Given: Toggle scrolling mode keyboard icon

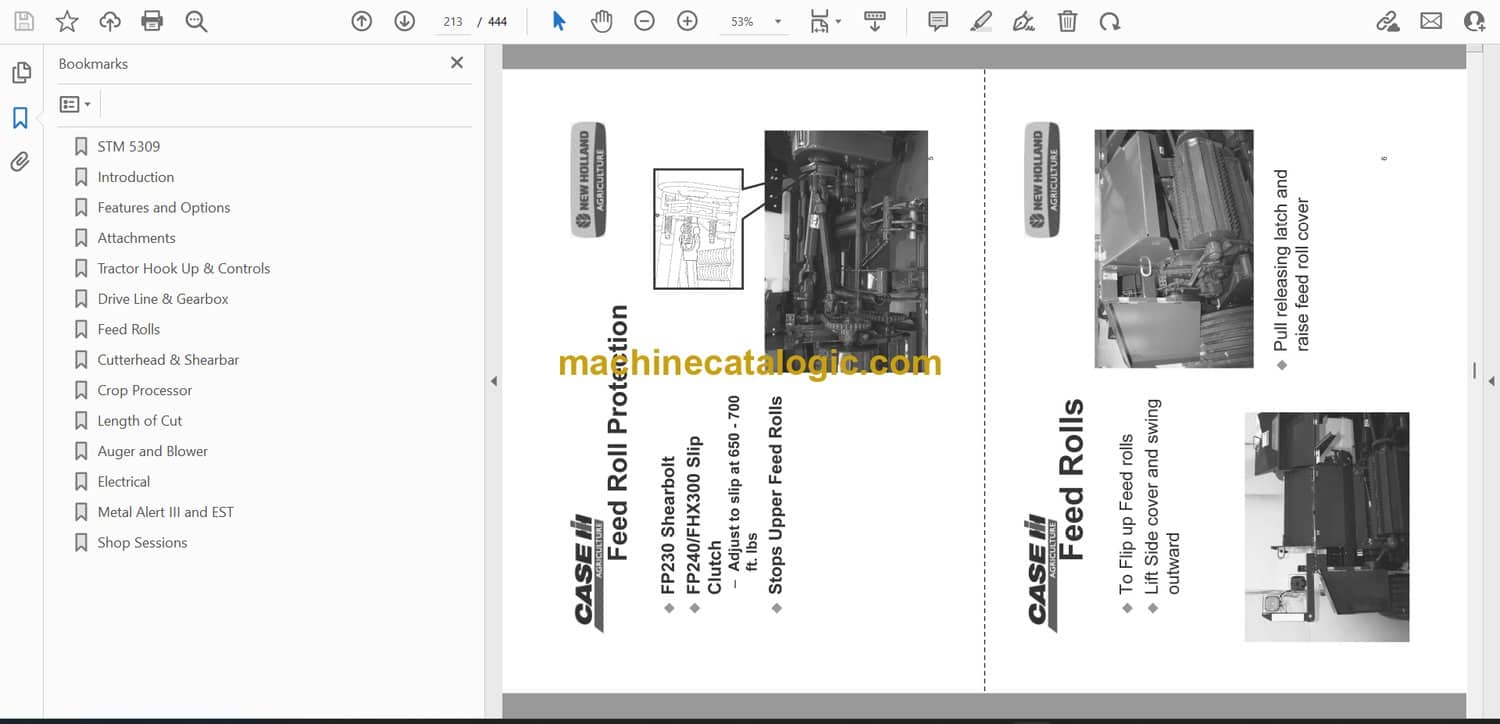Looking at the screenshot, I should tap(875, 21).
